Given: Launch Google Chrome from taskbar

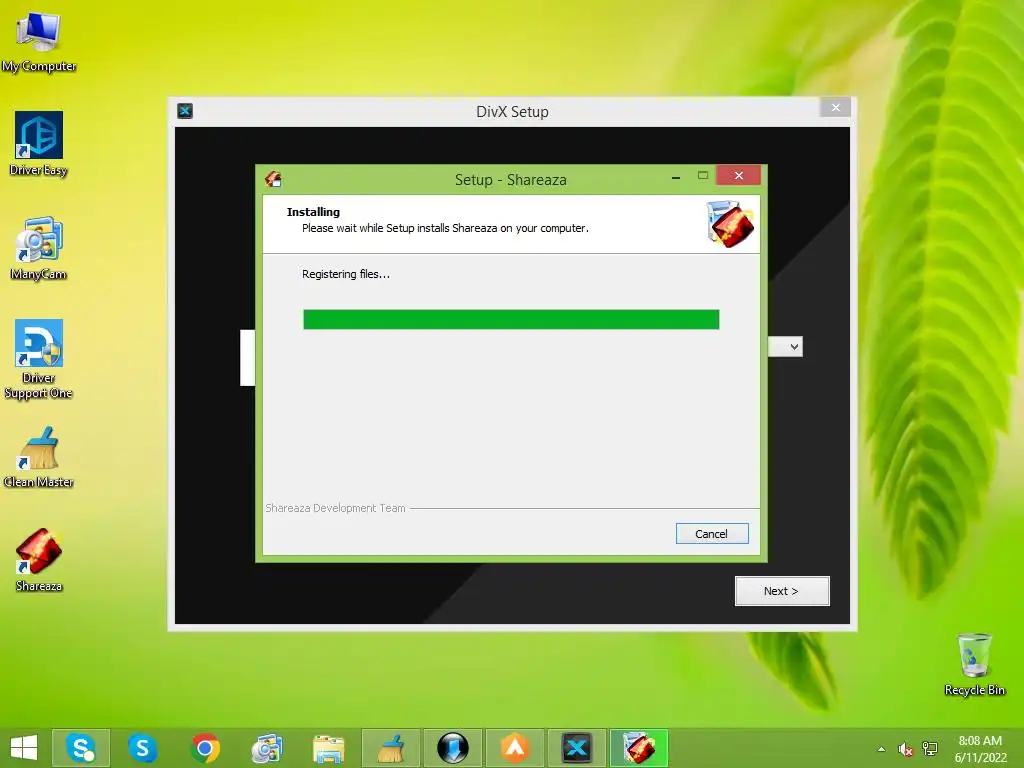Looking at the screenshot, I should 204,748.
